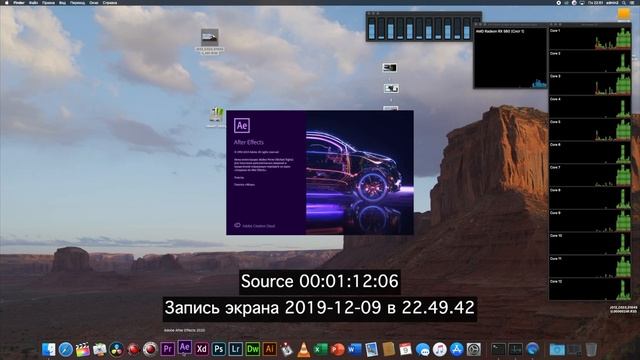Screen dimensions: 640x360
Task: Launch Adobe Xd from the Dock
Action: (x=202, y=349)
